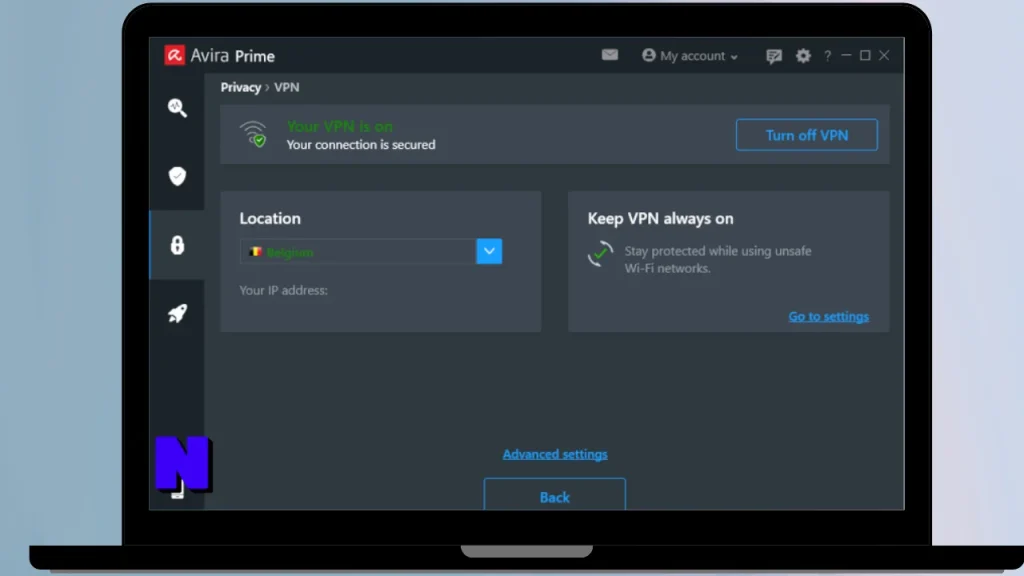Click the Avira logo icon

point(174,56)
